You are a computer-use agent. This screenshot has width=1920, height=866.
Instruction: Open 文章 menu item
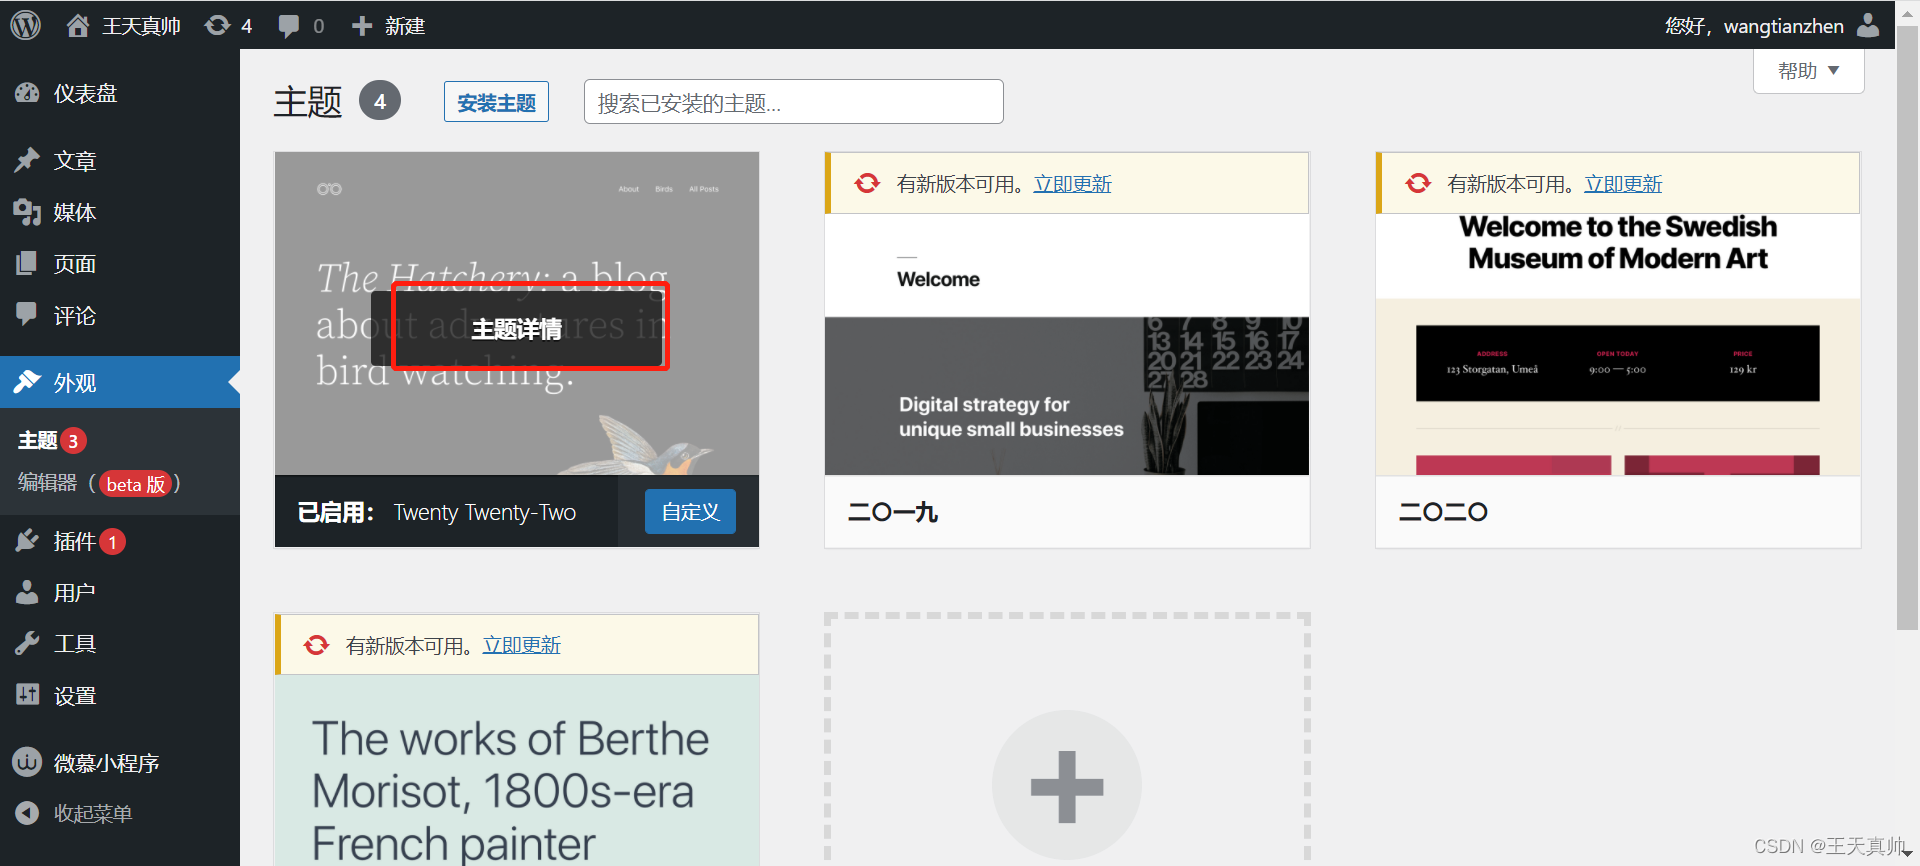[120, 160]
